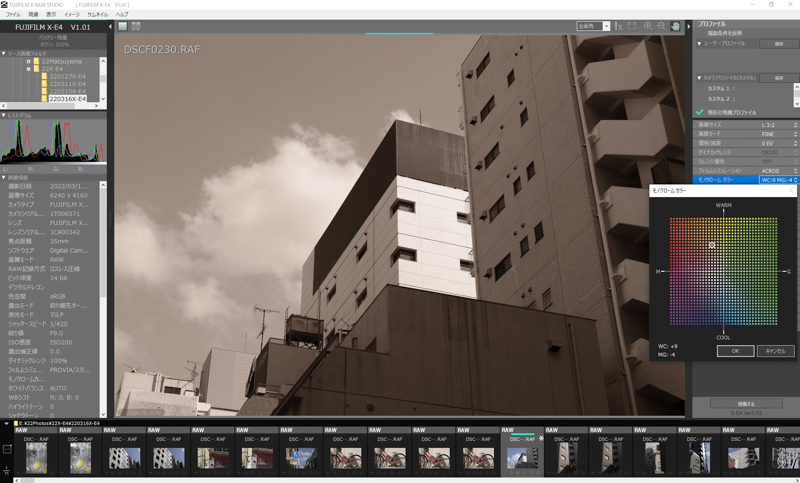Collapse the 画像情報 section
The image size is (800, 483).
pos(4,177)
